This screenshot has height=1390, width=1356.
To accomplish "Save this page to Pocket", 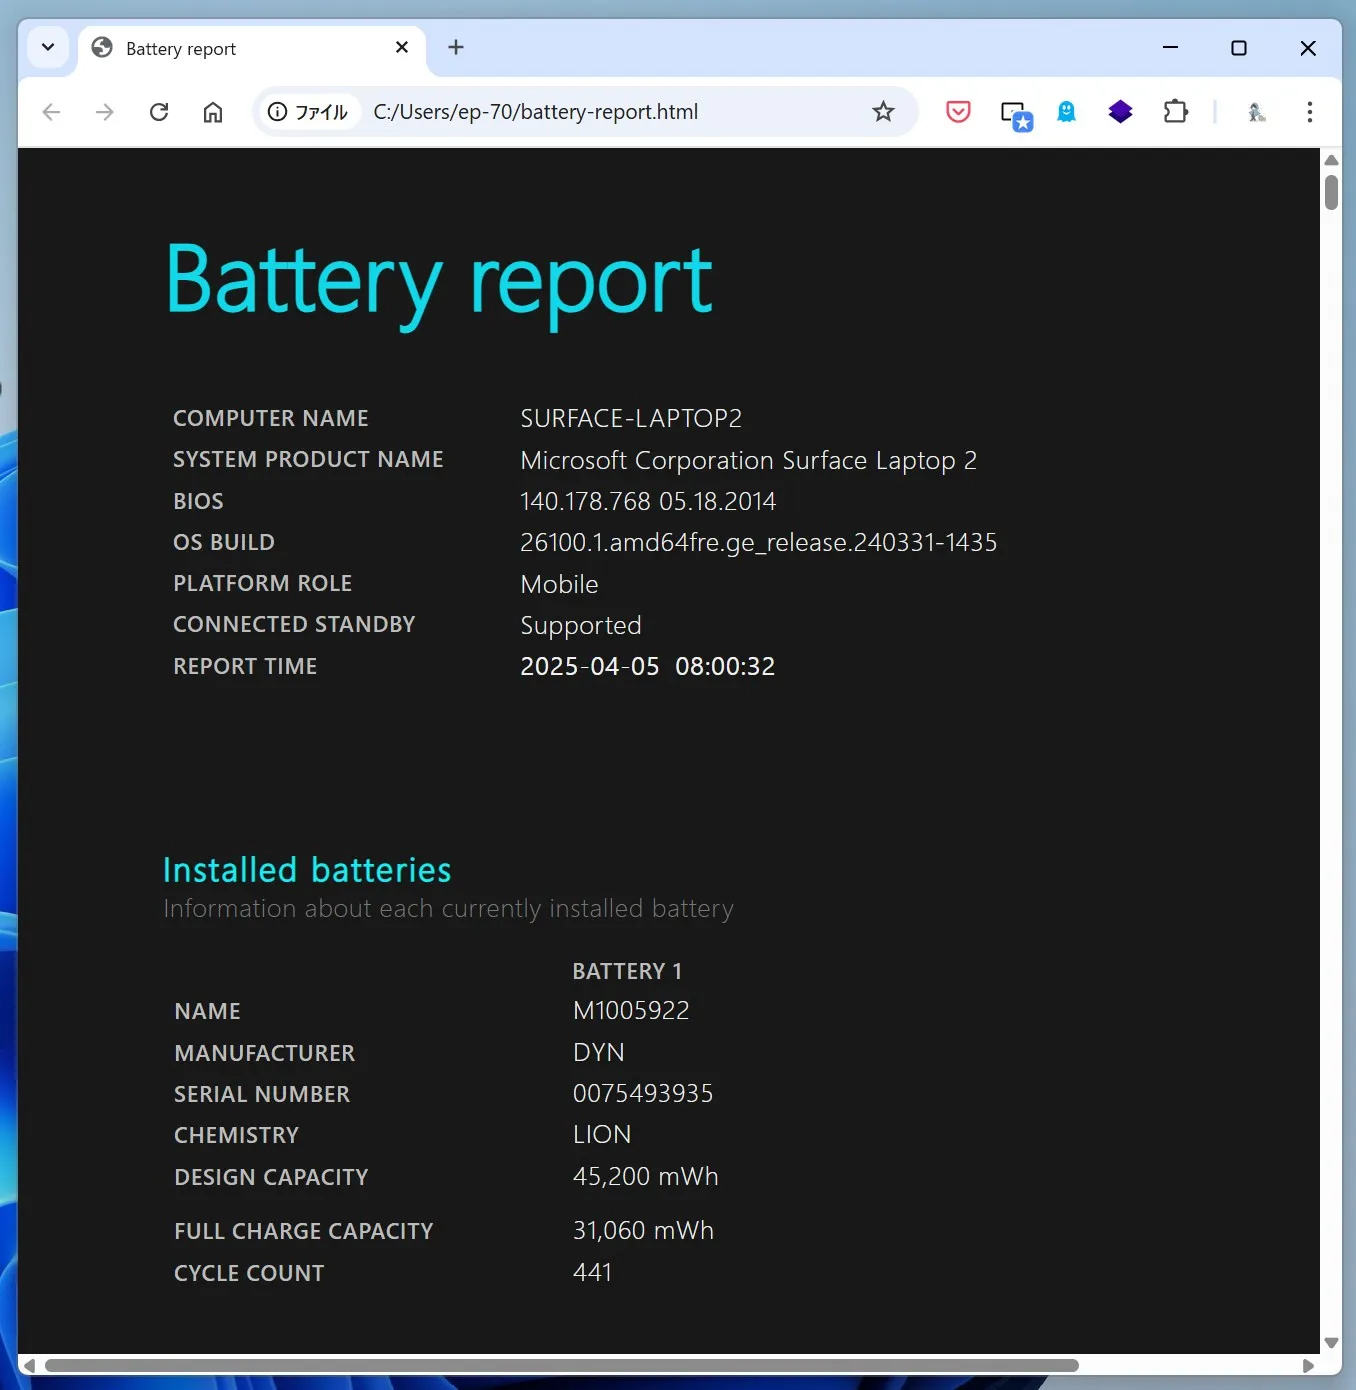I will pos(957,112).
